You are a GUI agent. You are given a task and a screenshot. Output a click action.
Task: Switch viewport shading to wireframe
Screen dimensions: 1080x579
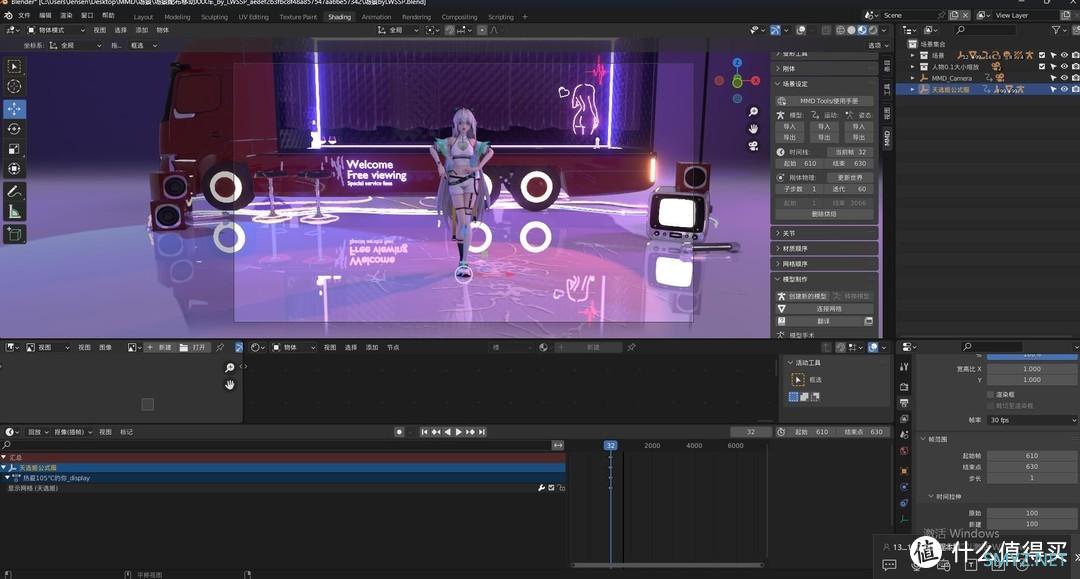(x=841, y=30)
